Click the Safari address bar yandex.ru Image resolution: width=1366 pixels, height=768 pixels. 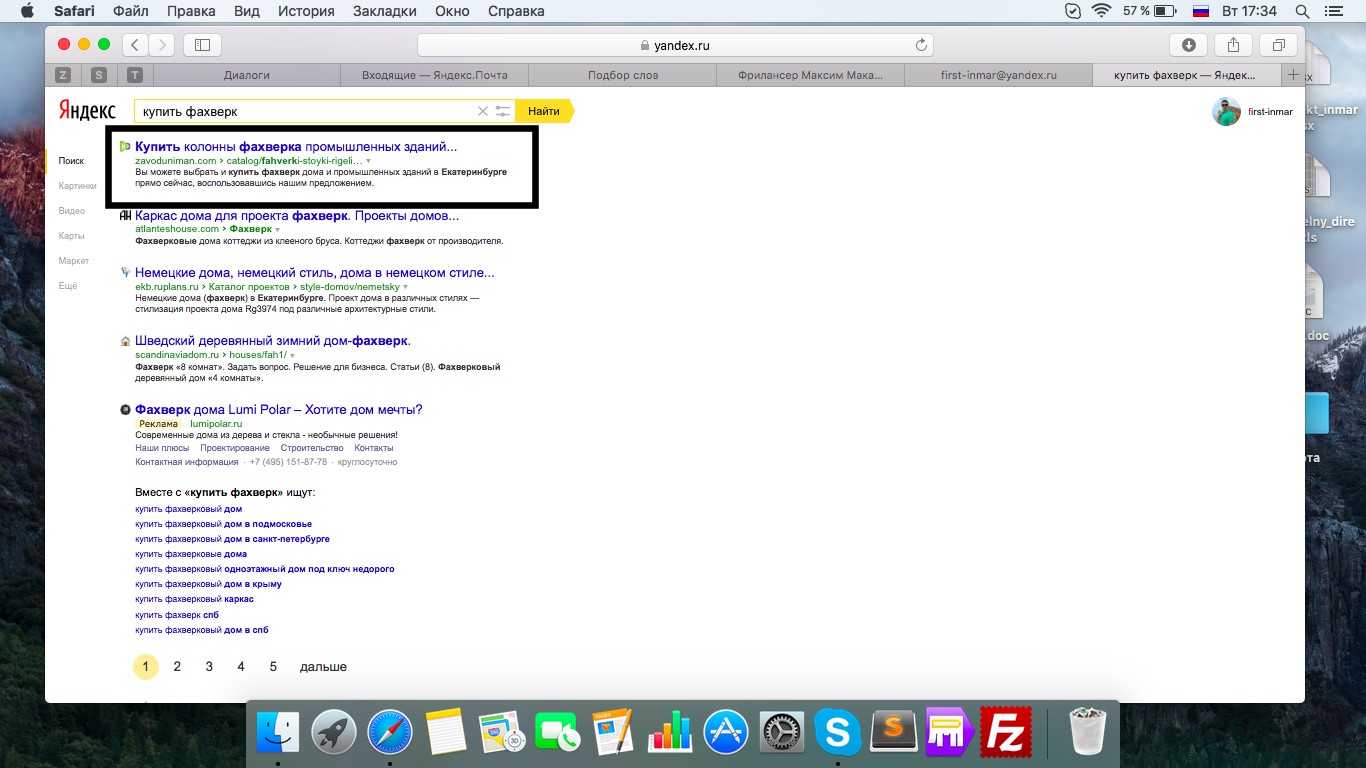pos(675,45)
